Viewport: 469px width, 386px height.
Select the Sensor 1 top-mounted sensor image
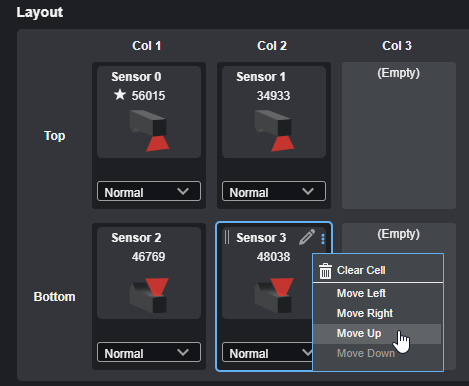(274, 131)
